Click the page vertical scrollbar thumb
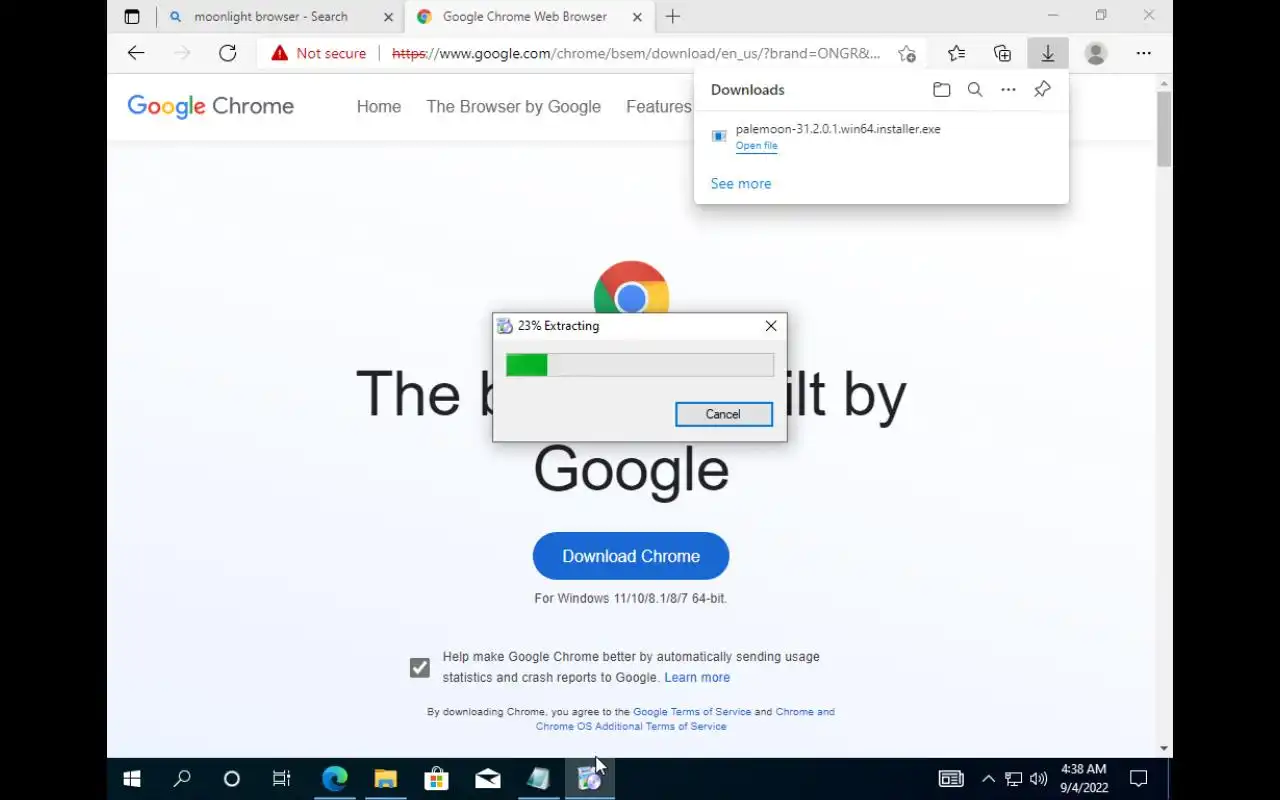 pos(1164,128)
